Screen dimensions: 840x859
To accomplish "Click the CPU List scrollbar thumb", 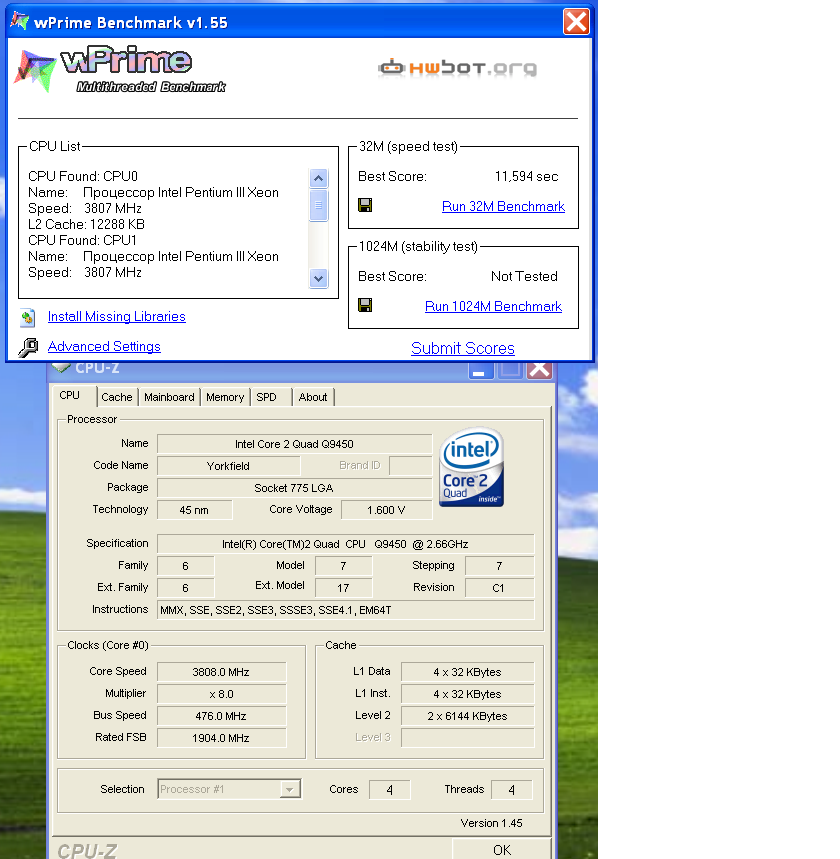I will pyautogui.click(x=318, y=205).
